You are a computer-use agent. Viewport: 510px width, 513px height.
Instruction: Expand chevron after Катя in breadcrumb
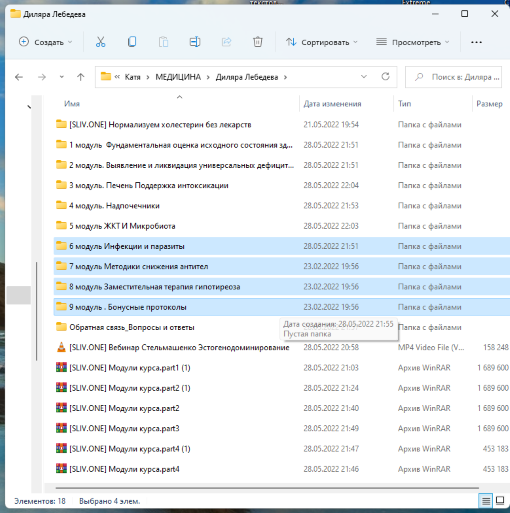point(148,77)
